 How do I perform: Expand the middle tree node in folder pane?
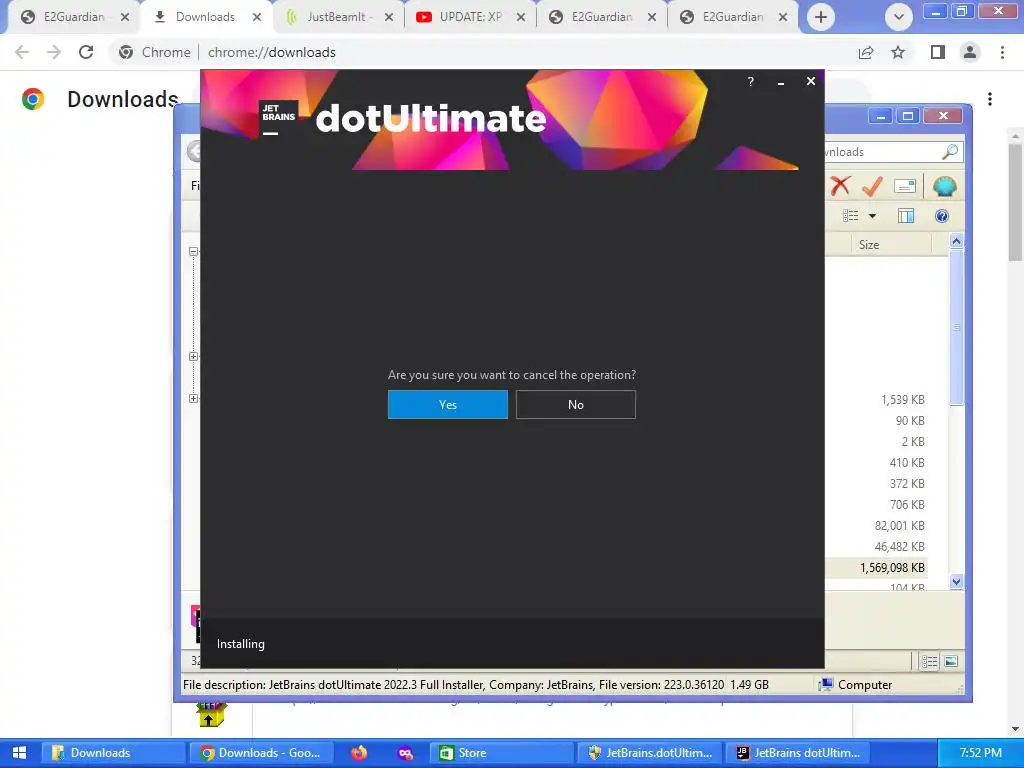[193, 357]
